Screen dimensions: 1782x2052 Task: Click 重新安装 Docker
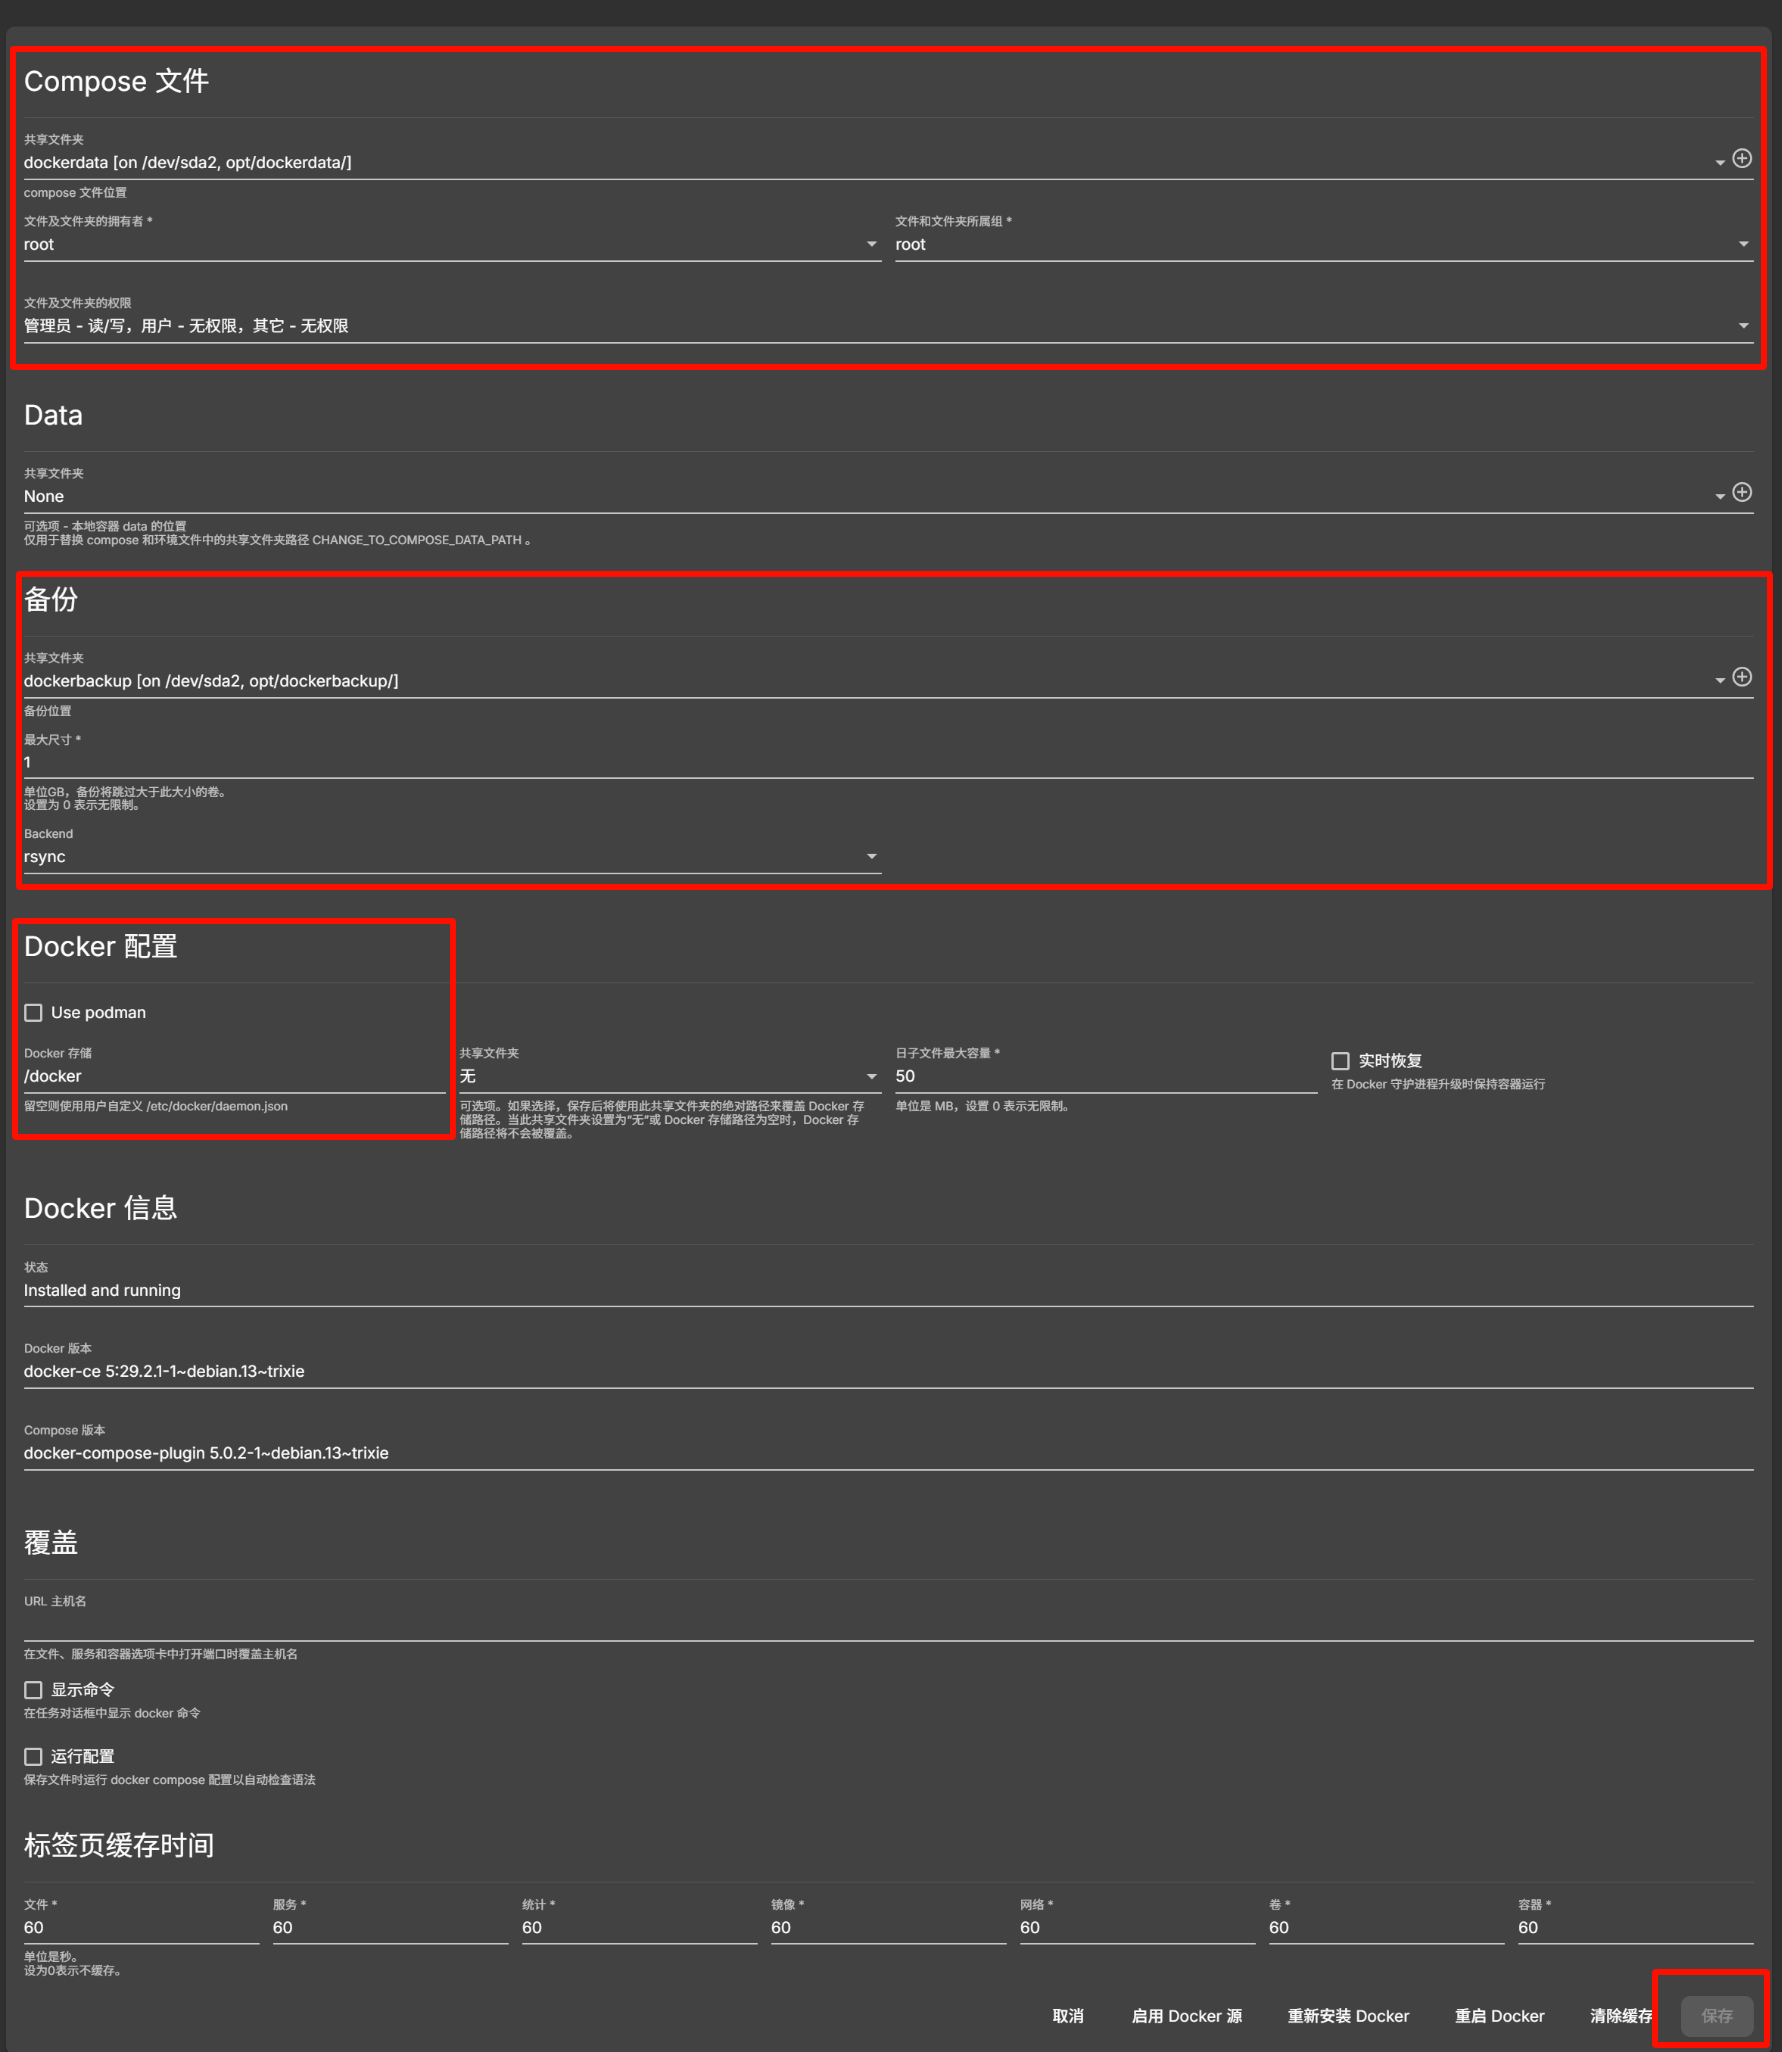1347,2016
